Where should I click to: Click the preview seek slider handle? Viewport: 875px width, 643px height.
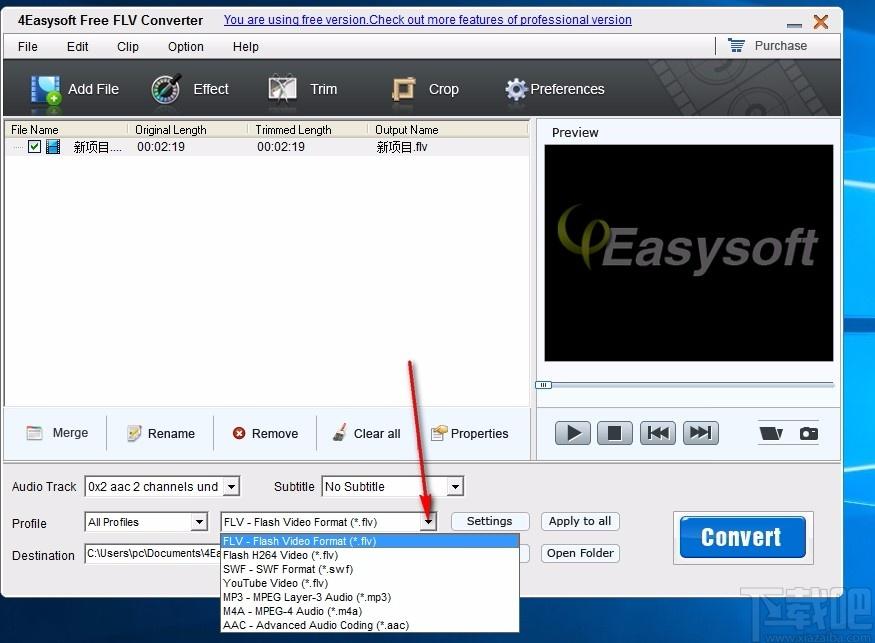543,385
